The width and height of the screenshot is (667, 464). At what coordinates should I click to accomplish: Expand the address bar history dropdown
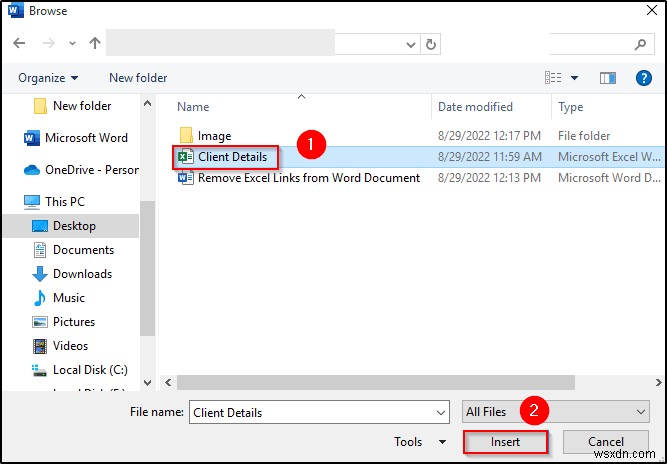410,44
